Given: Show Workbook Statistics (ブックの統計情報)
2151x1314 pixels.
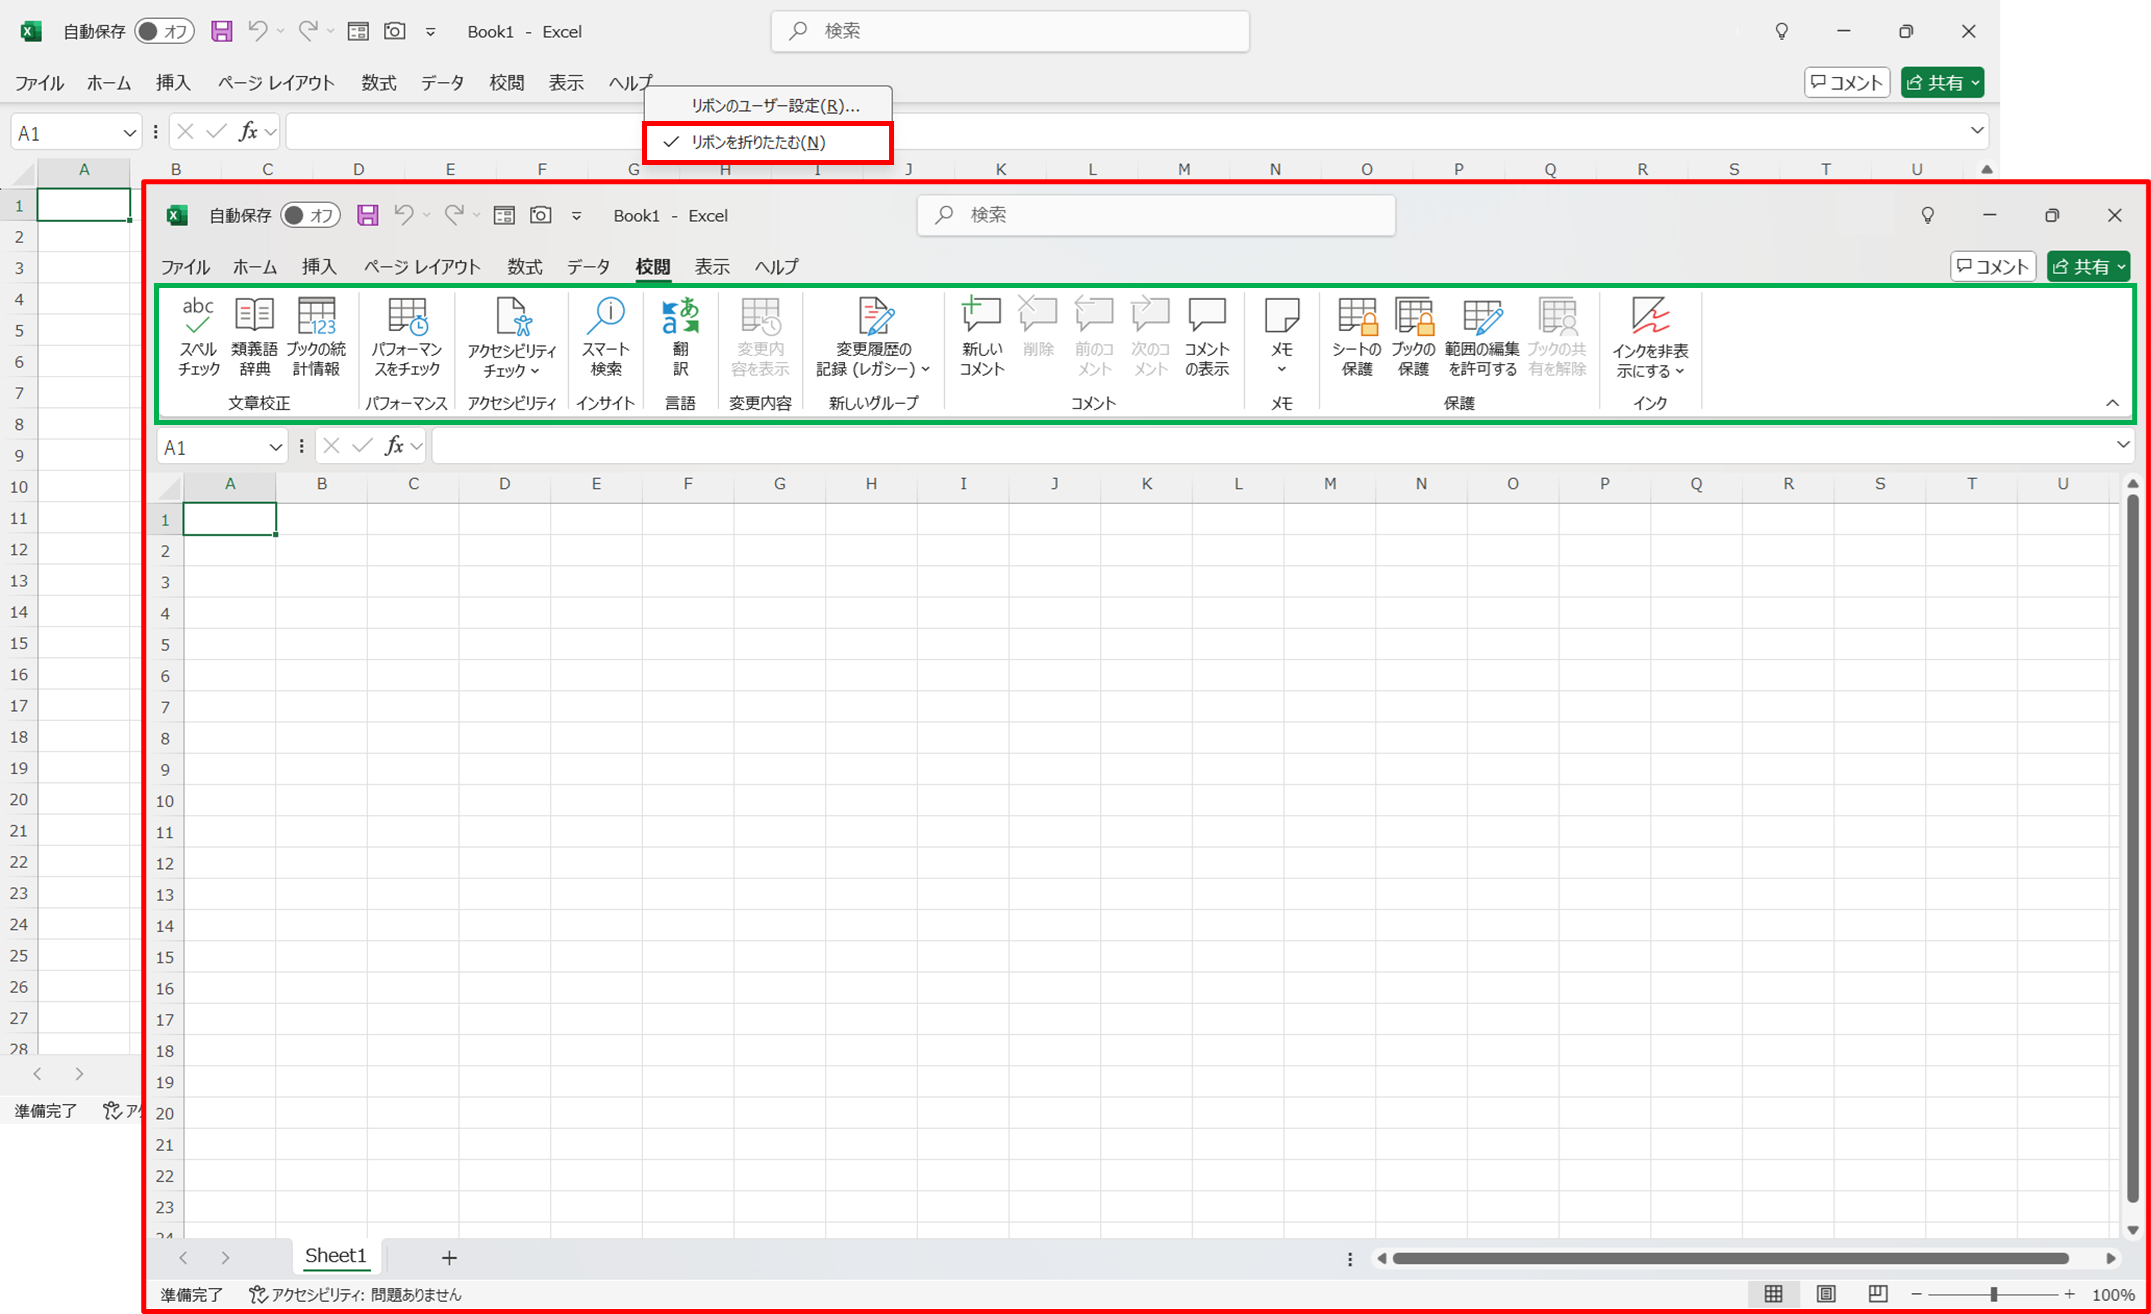Looking at the screenshot, I should [x=316, y=337].
